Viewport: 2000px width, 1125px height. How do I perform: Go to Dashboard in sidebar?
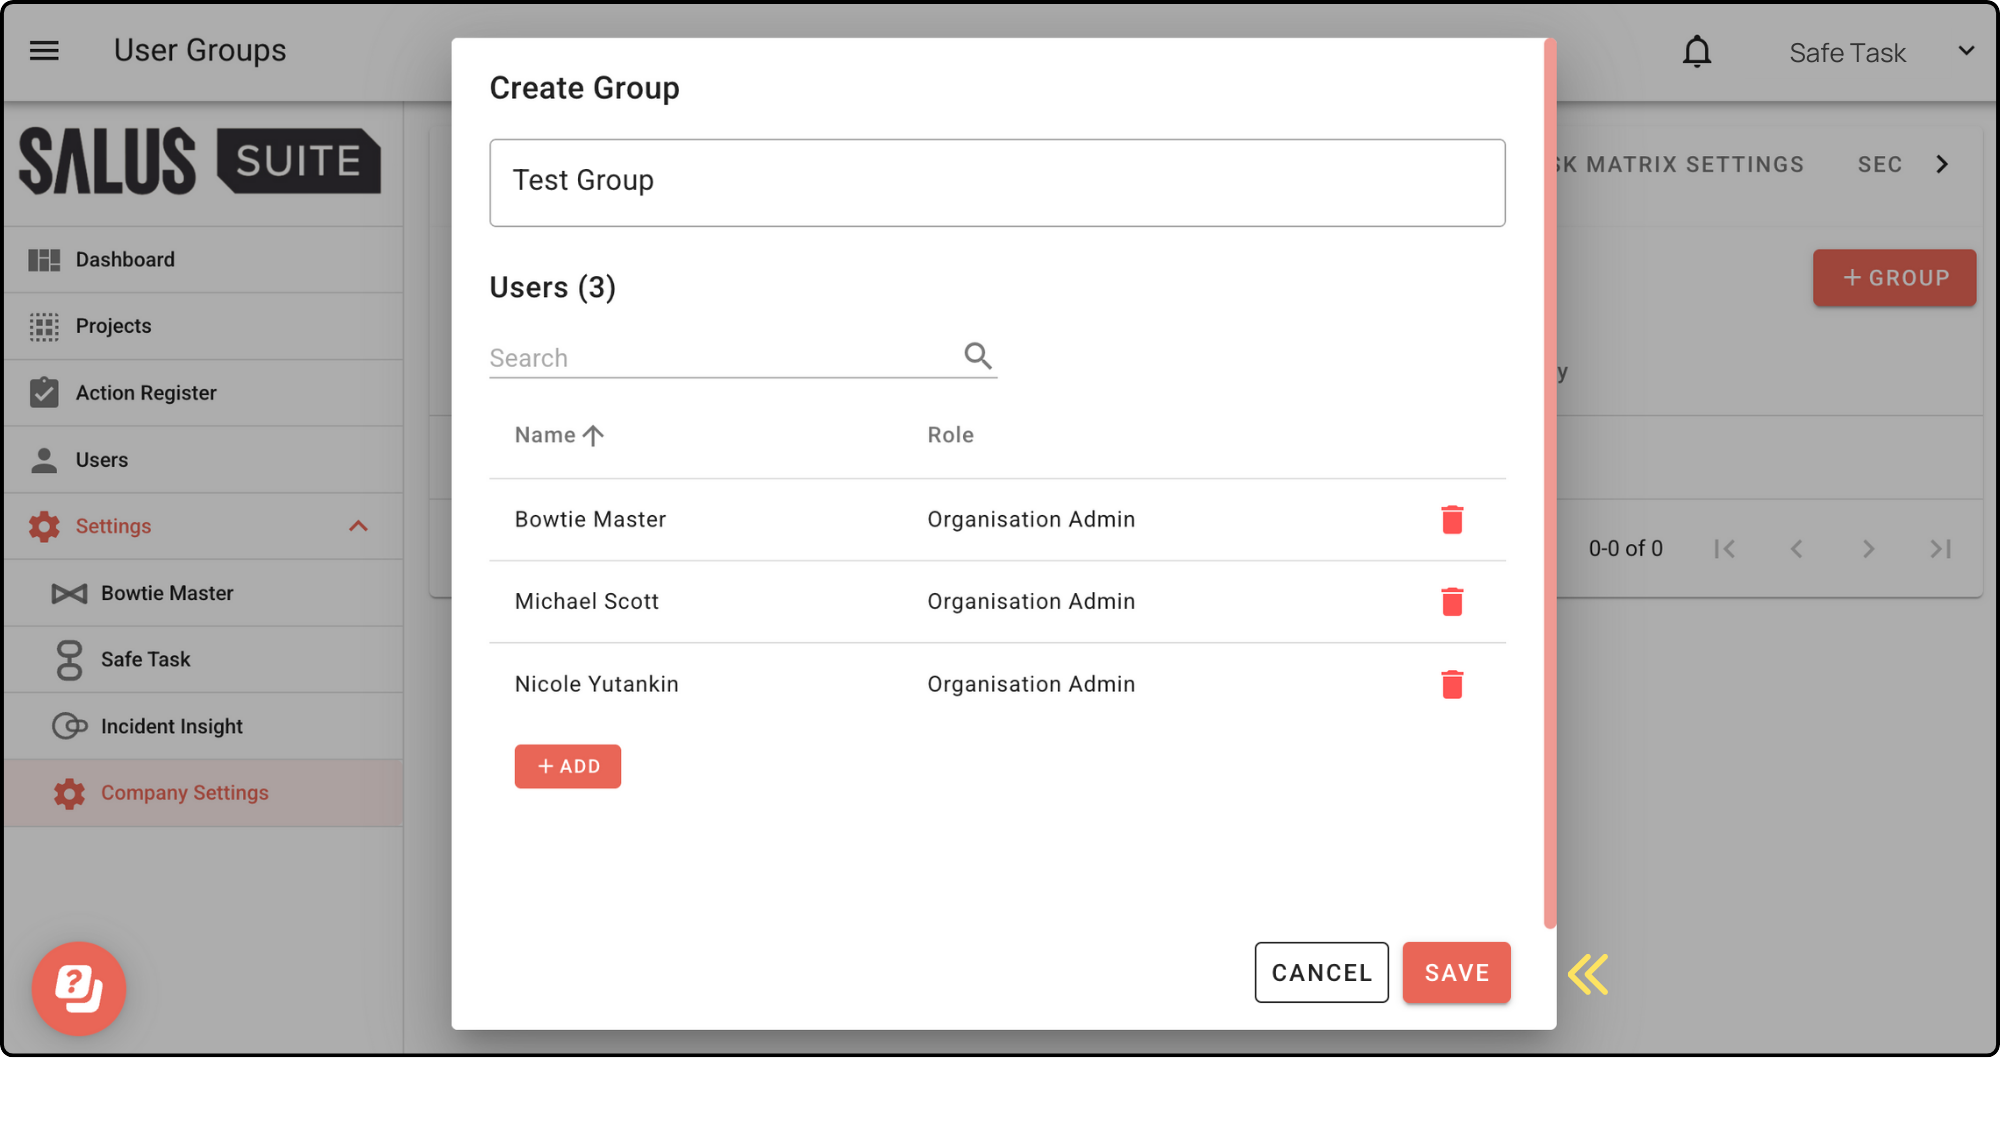[x=125, y=260]
